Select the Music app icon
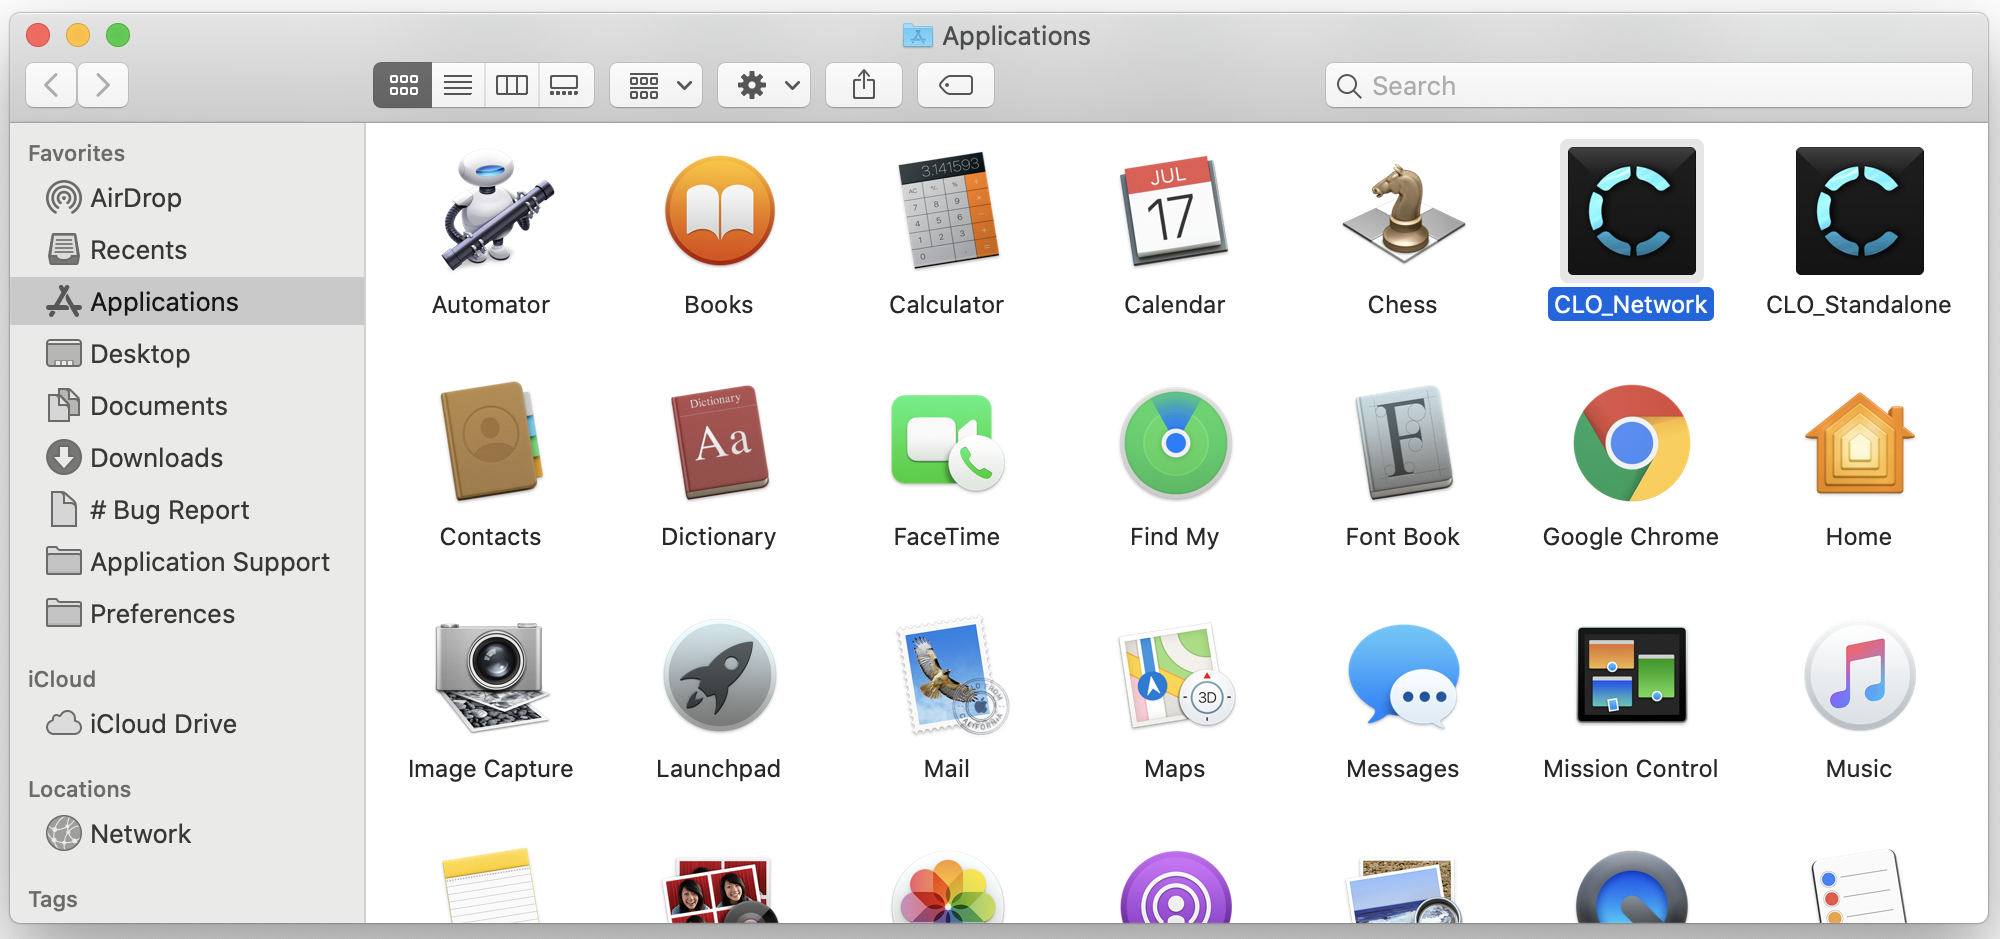 [x=1859, y=676]
